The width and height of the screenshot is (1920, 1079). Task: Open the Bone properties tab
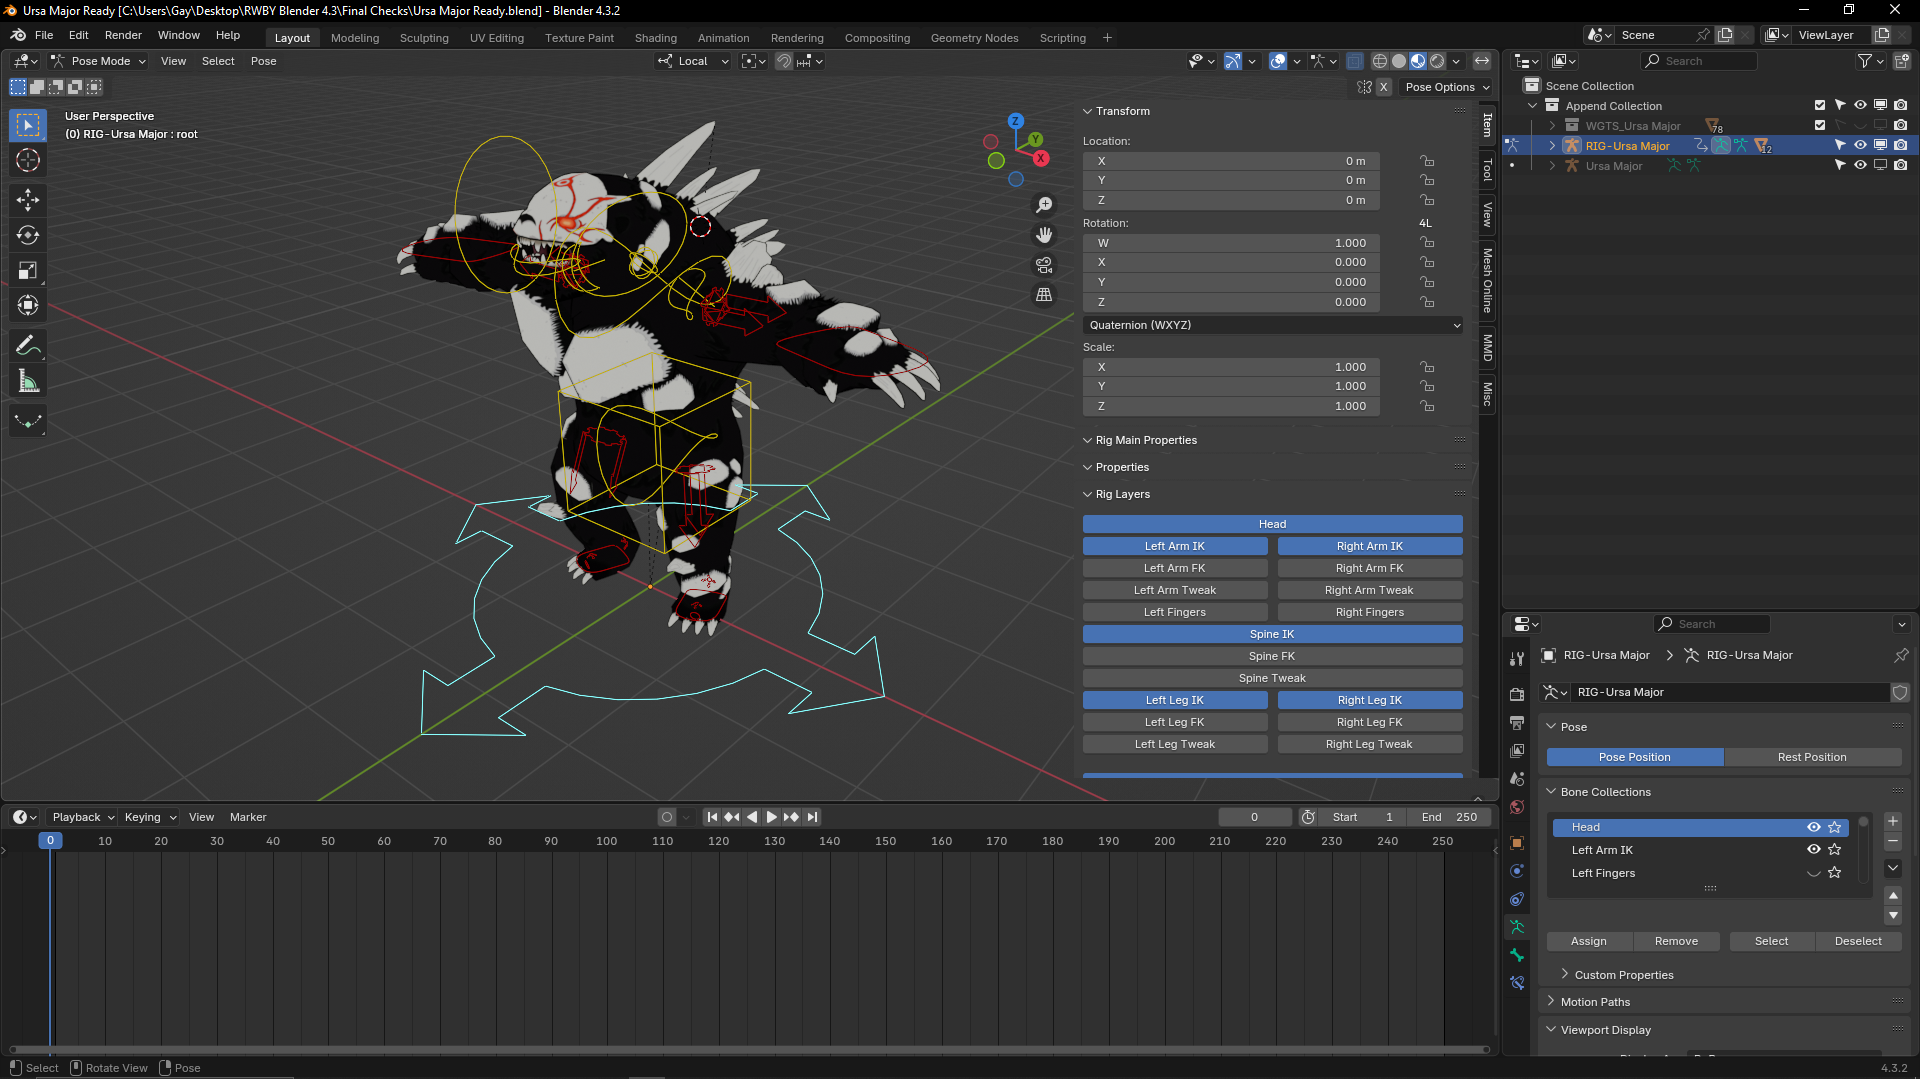click(1517, 955)
